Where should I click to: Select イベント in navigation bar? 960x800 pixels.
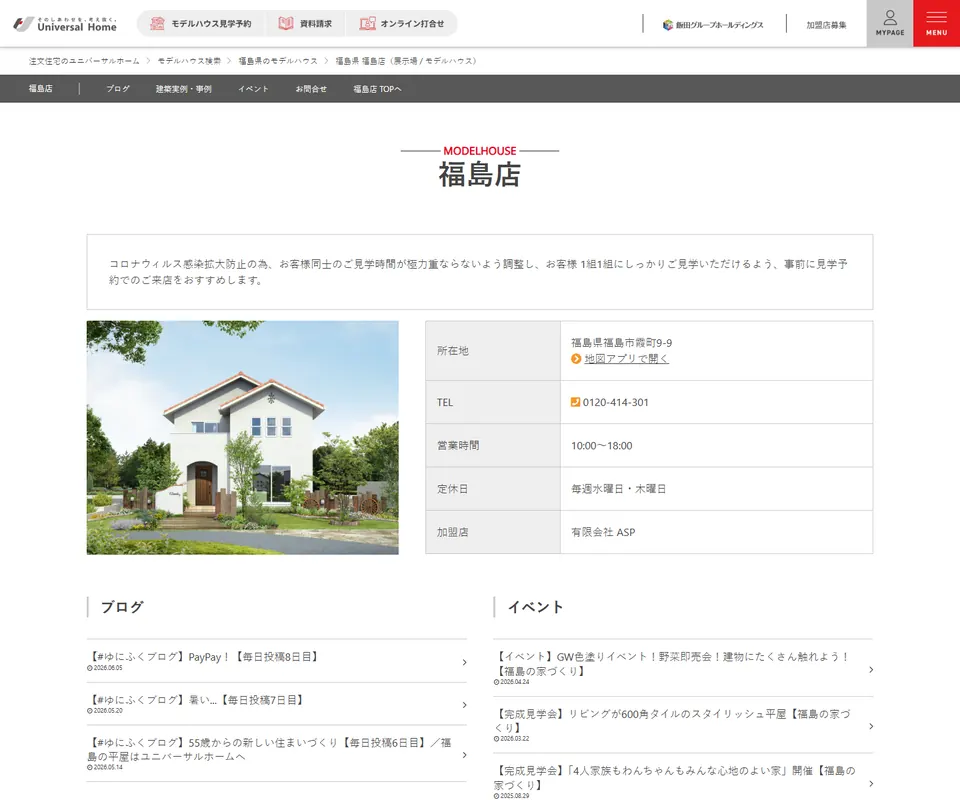point(253,89)
